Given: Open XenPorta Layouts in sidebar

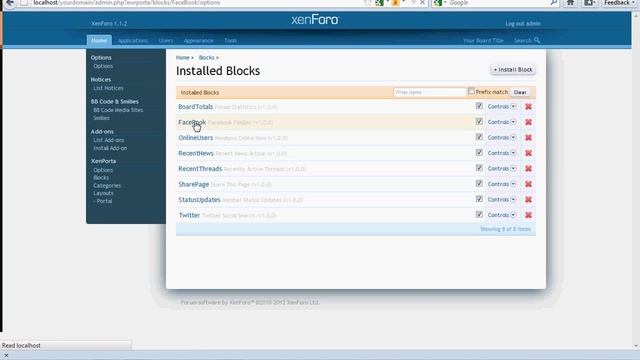Looking at the screenshot, I should click(x=103, y=193).
